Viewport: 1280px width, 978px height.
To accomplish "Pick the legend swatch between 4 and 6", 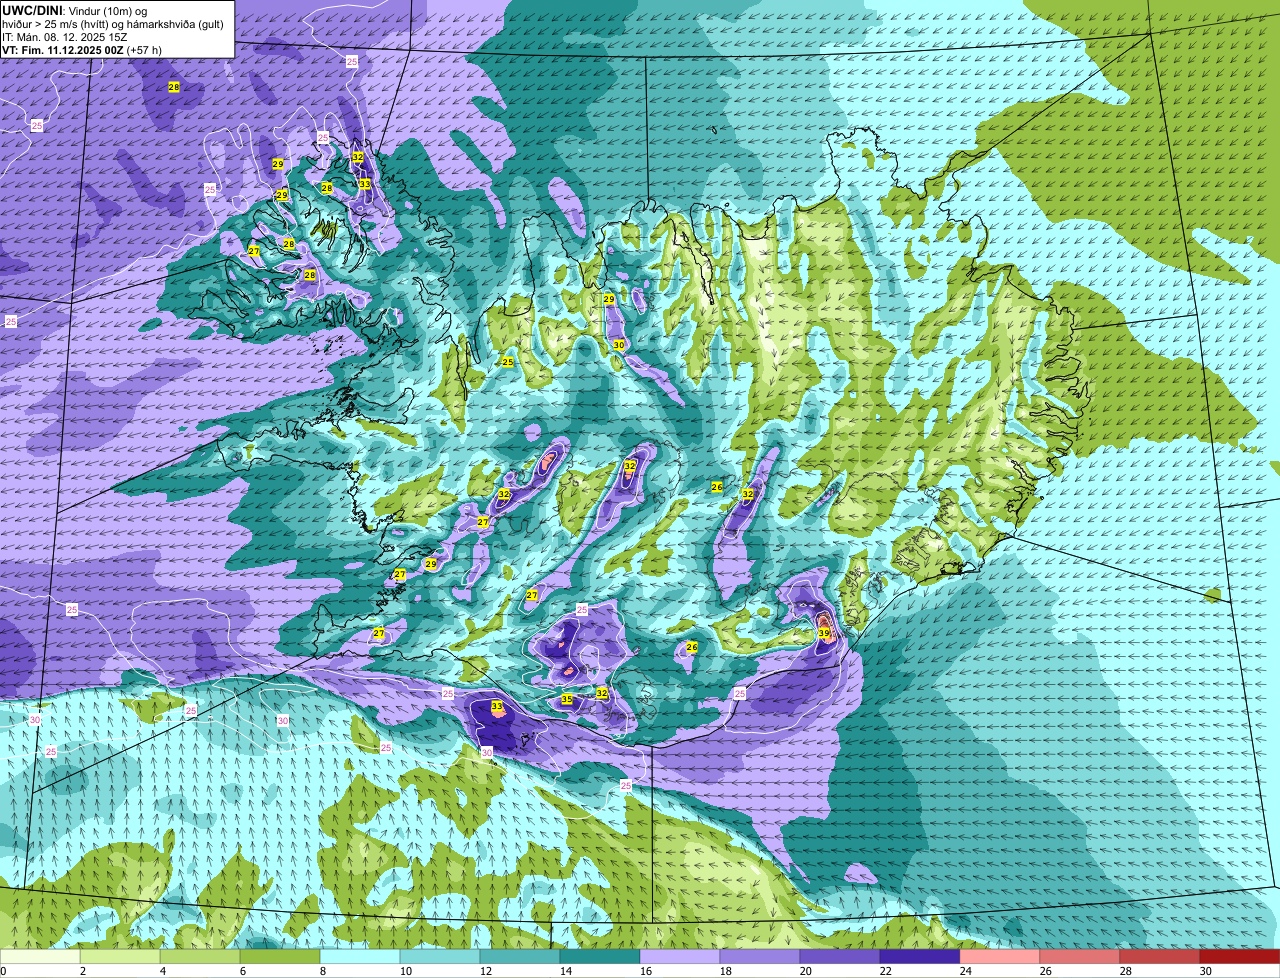I will point(200,957).
